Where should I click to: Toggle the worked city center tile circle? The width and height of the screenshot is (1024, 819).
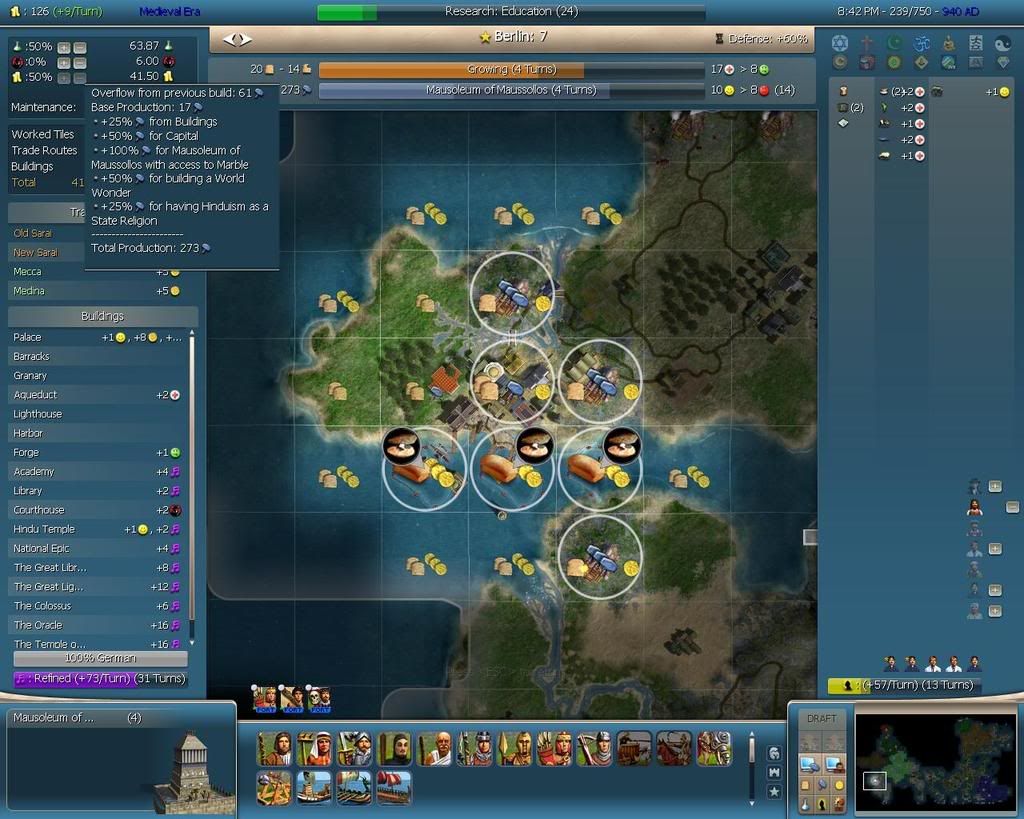512,381
